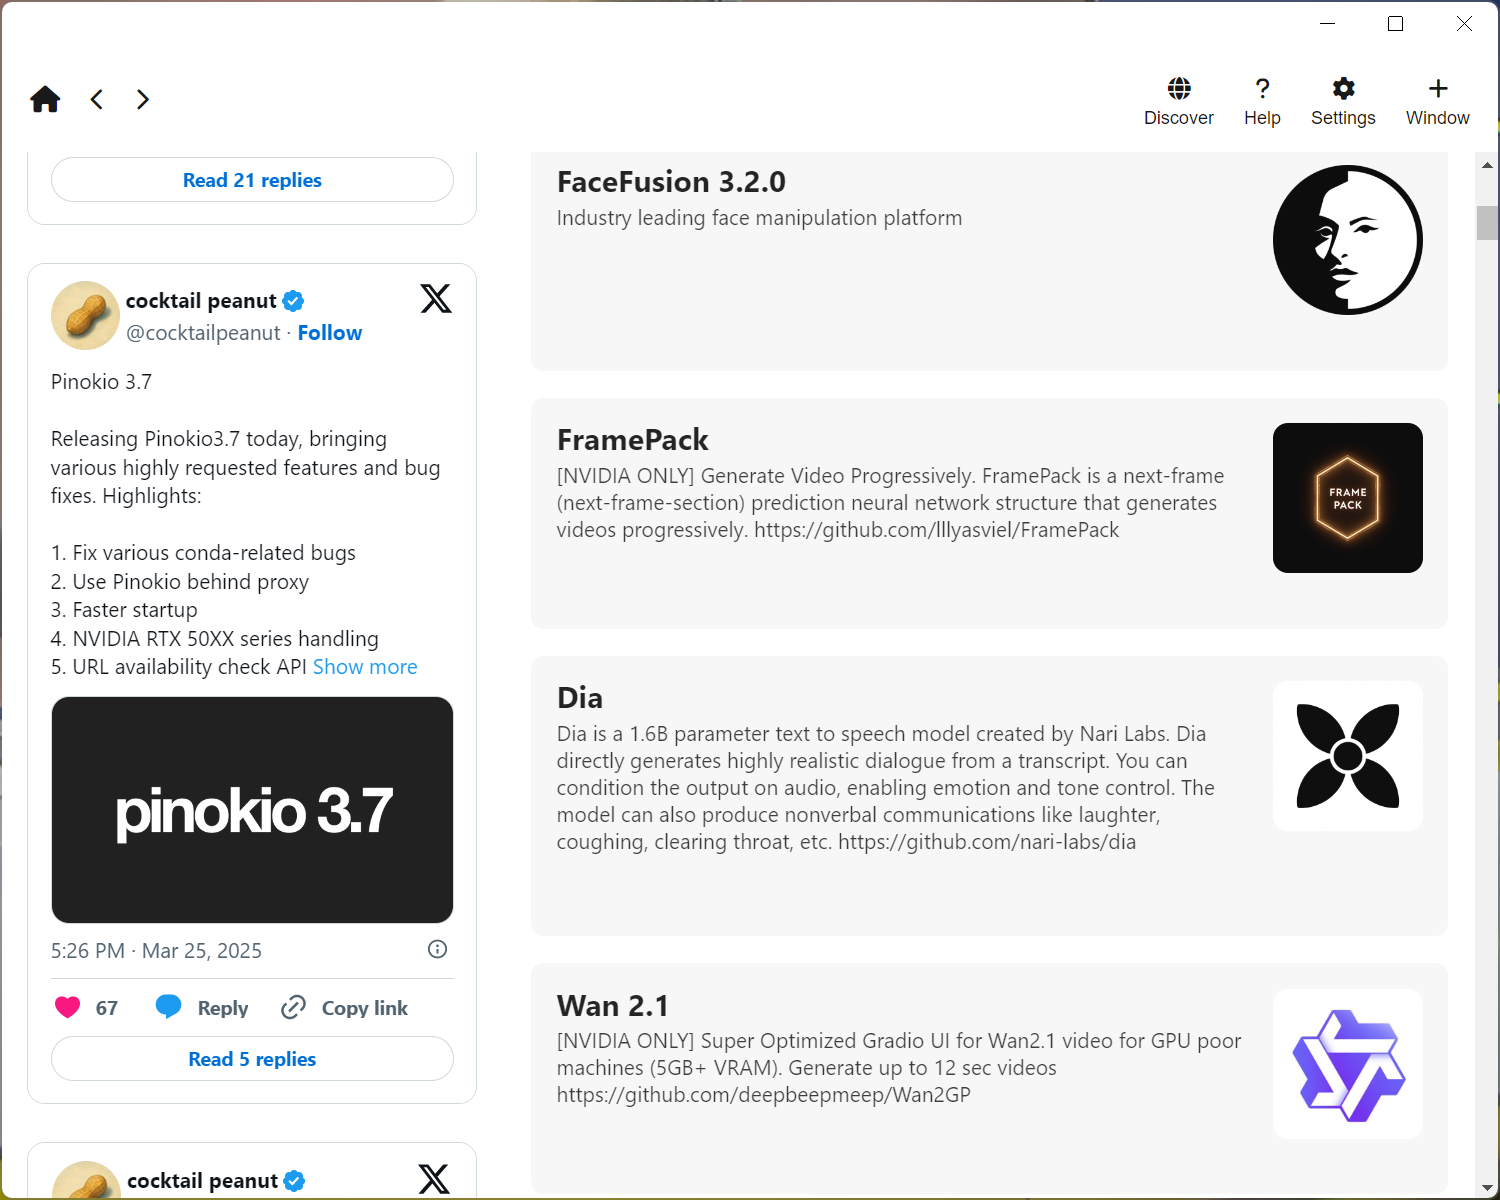Click tweet info circle icon
The height and width of the screenshot is (1200, 1500).
[437, 949]
